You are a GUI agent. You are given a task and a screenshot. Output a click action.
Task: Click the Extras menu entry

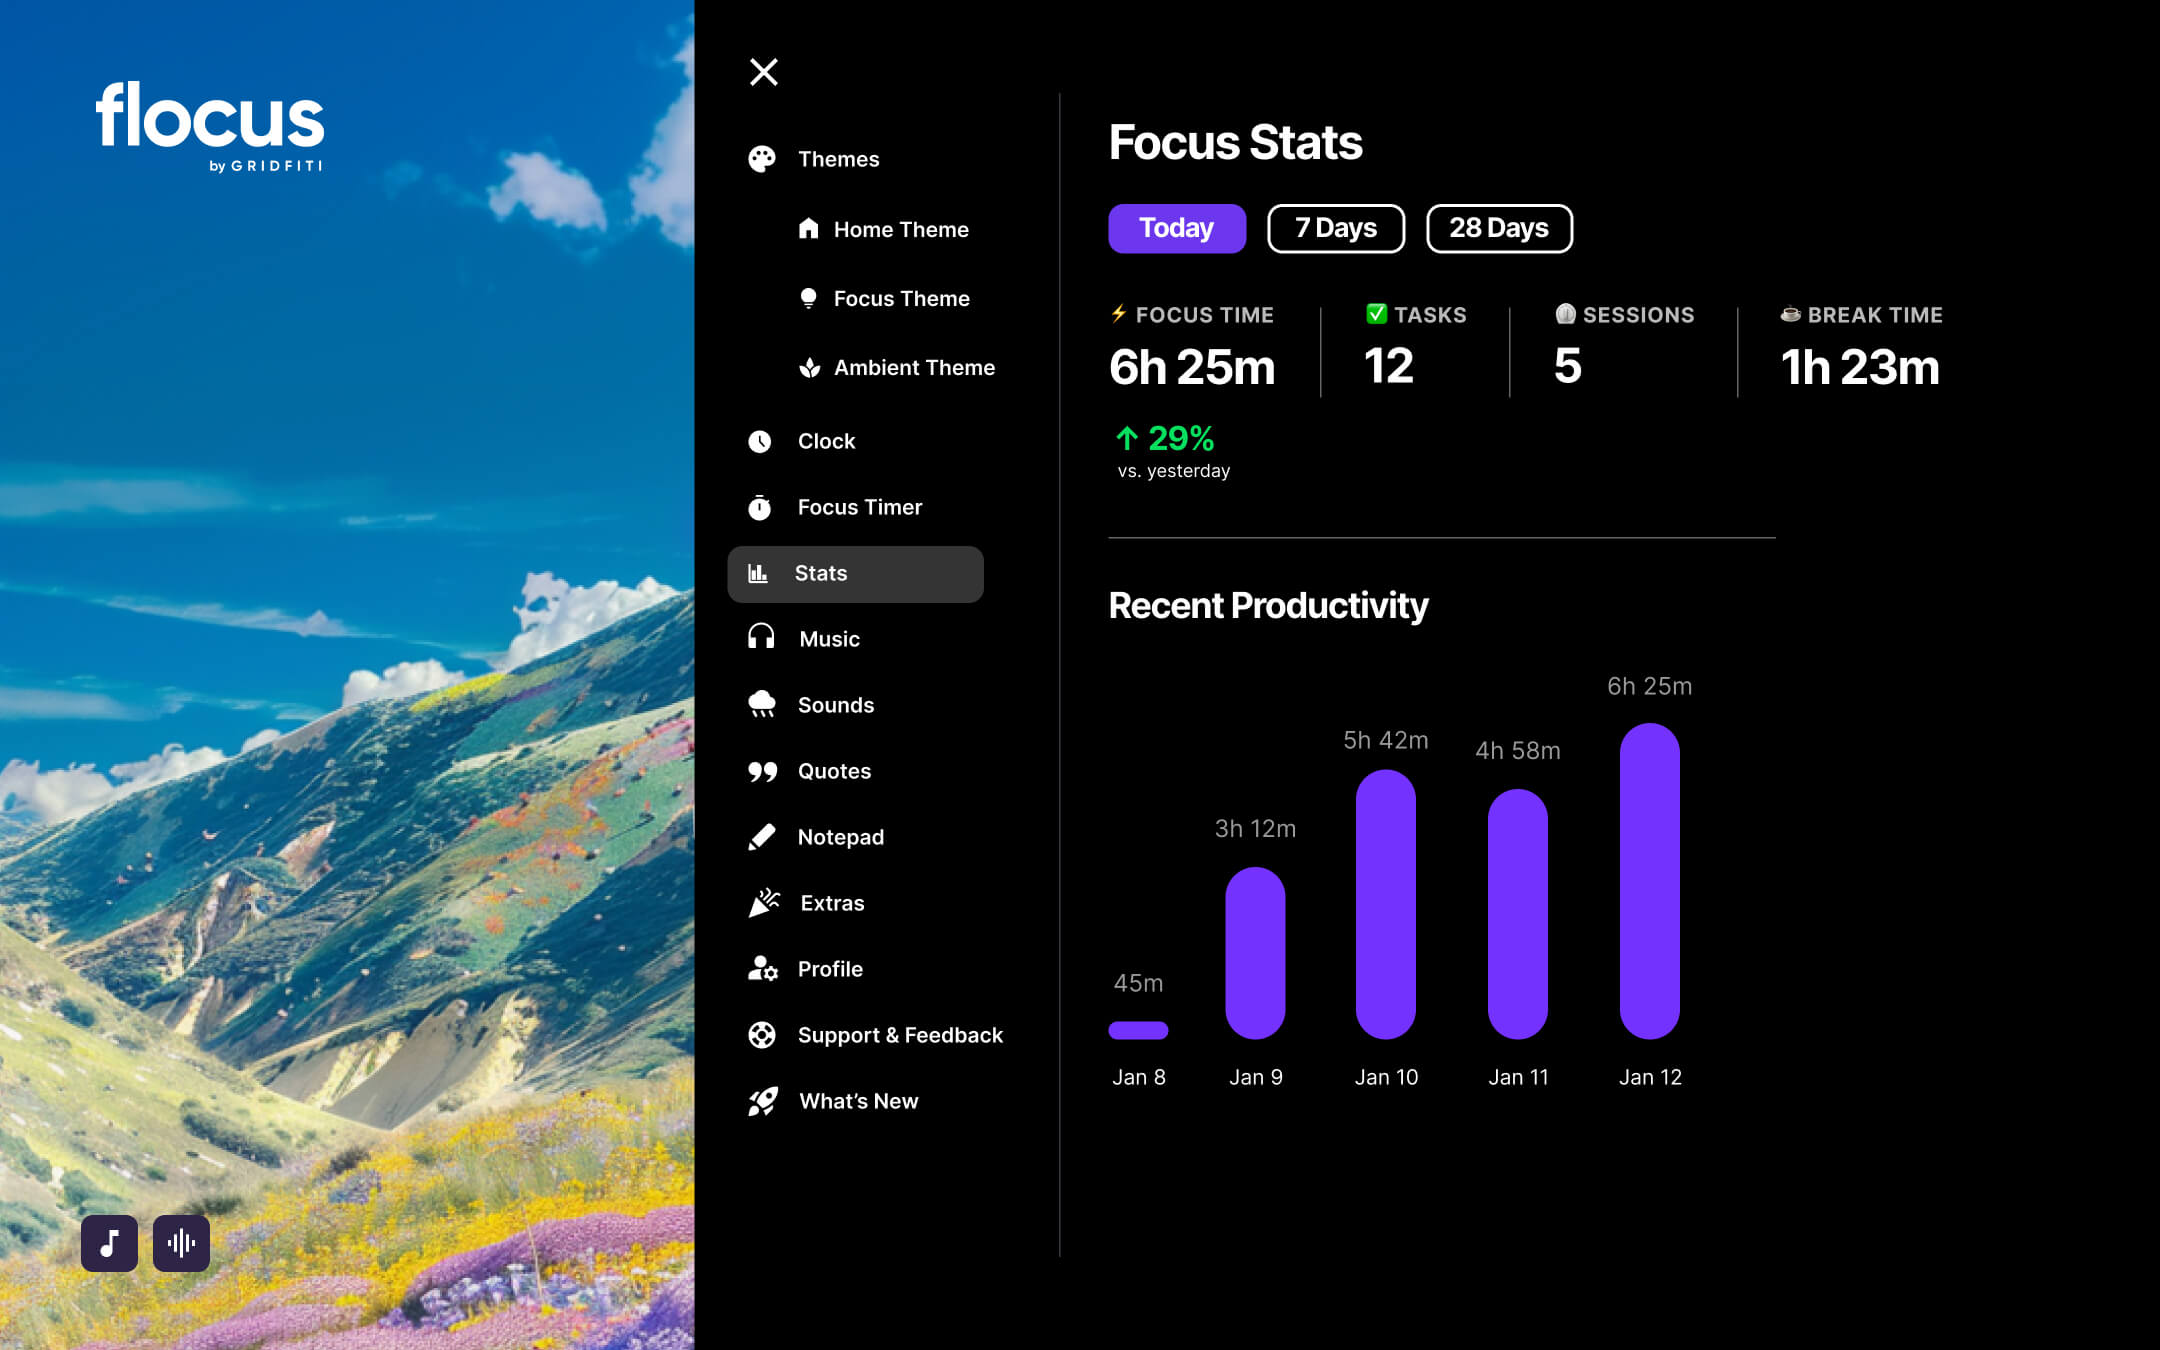pos(832,903)
